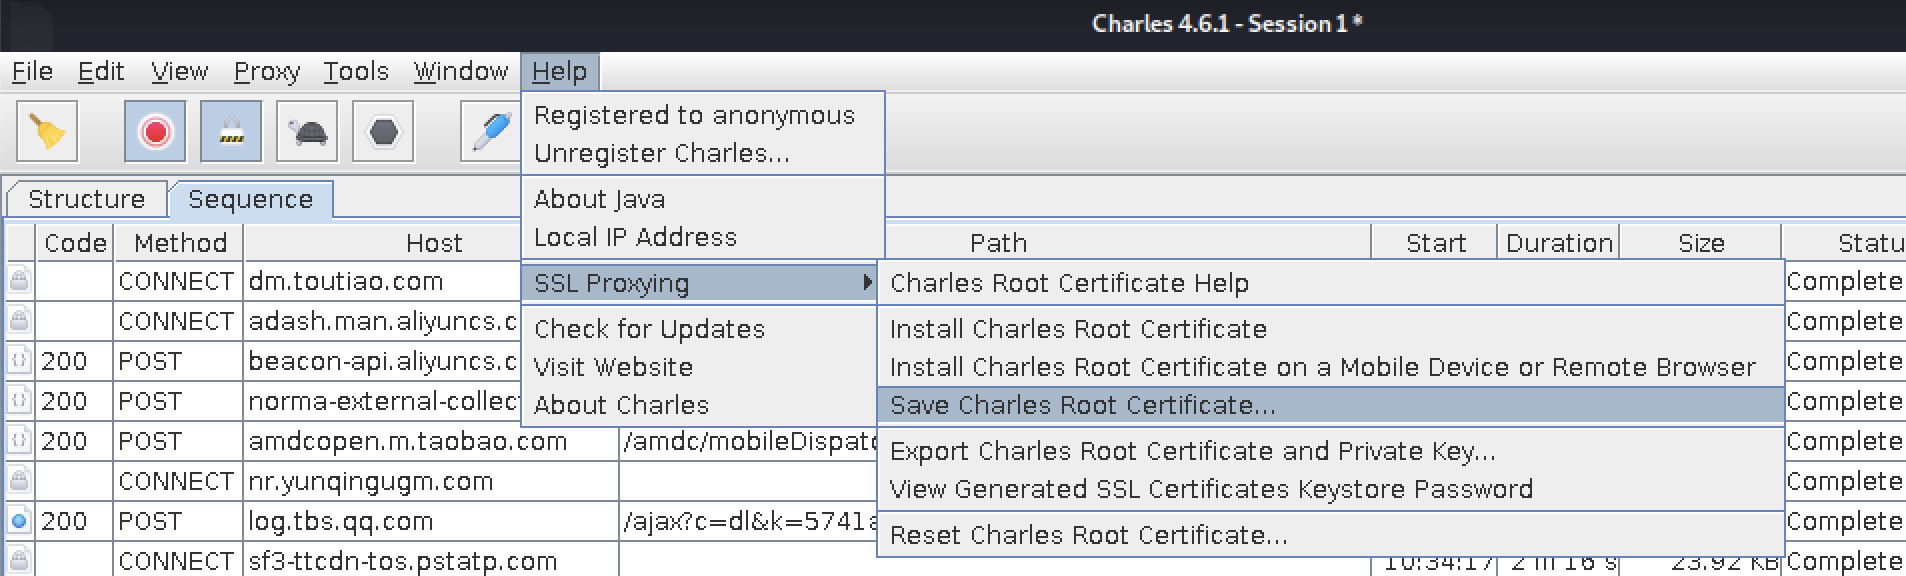1906x576 pixels.
Task: Choose Install Charles Root Certificate
Action: point(1331,329)
